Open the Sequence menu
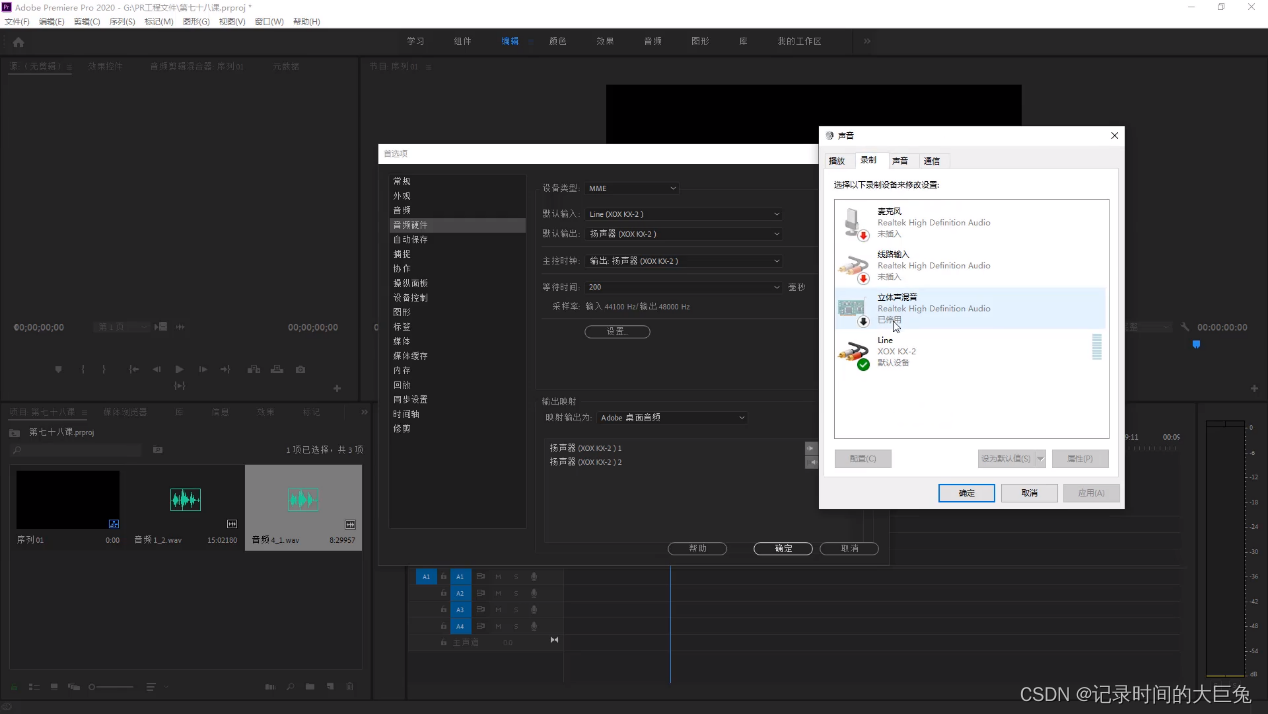 (121, 21)
